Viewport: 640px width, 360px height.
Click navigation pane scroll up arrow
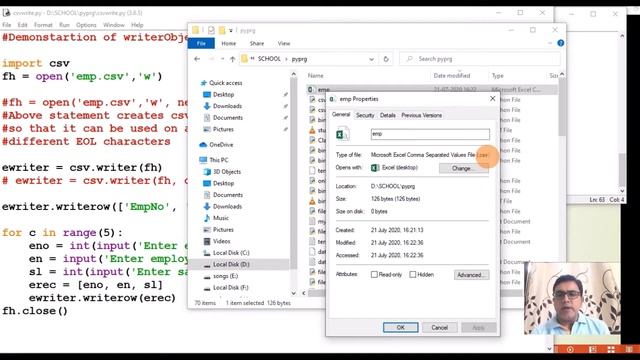tap(293, 74)
